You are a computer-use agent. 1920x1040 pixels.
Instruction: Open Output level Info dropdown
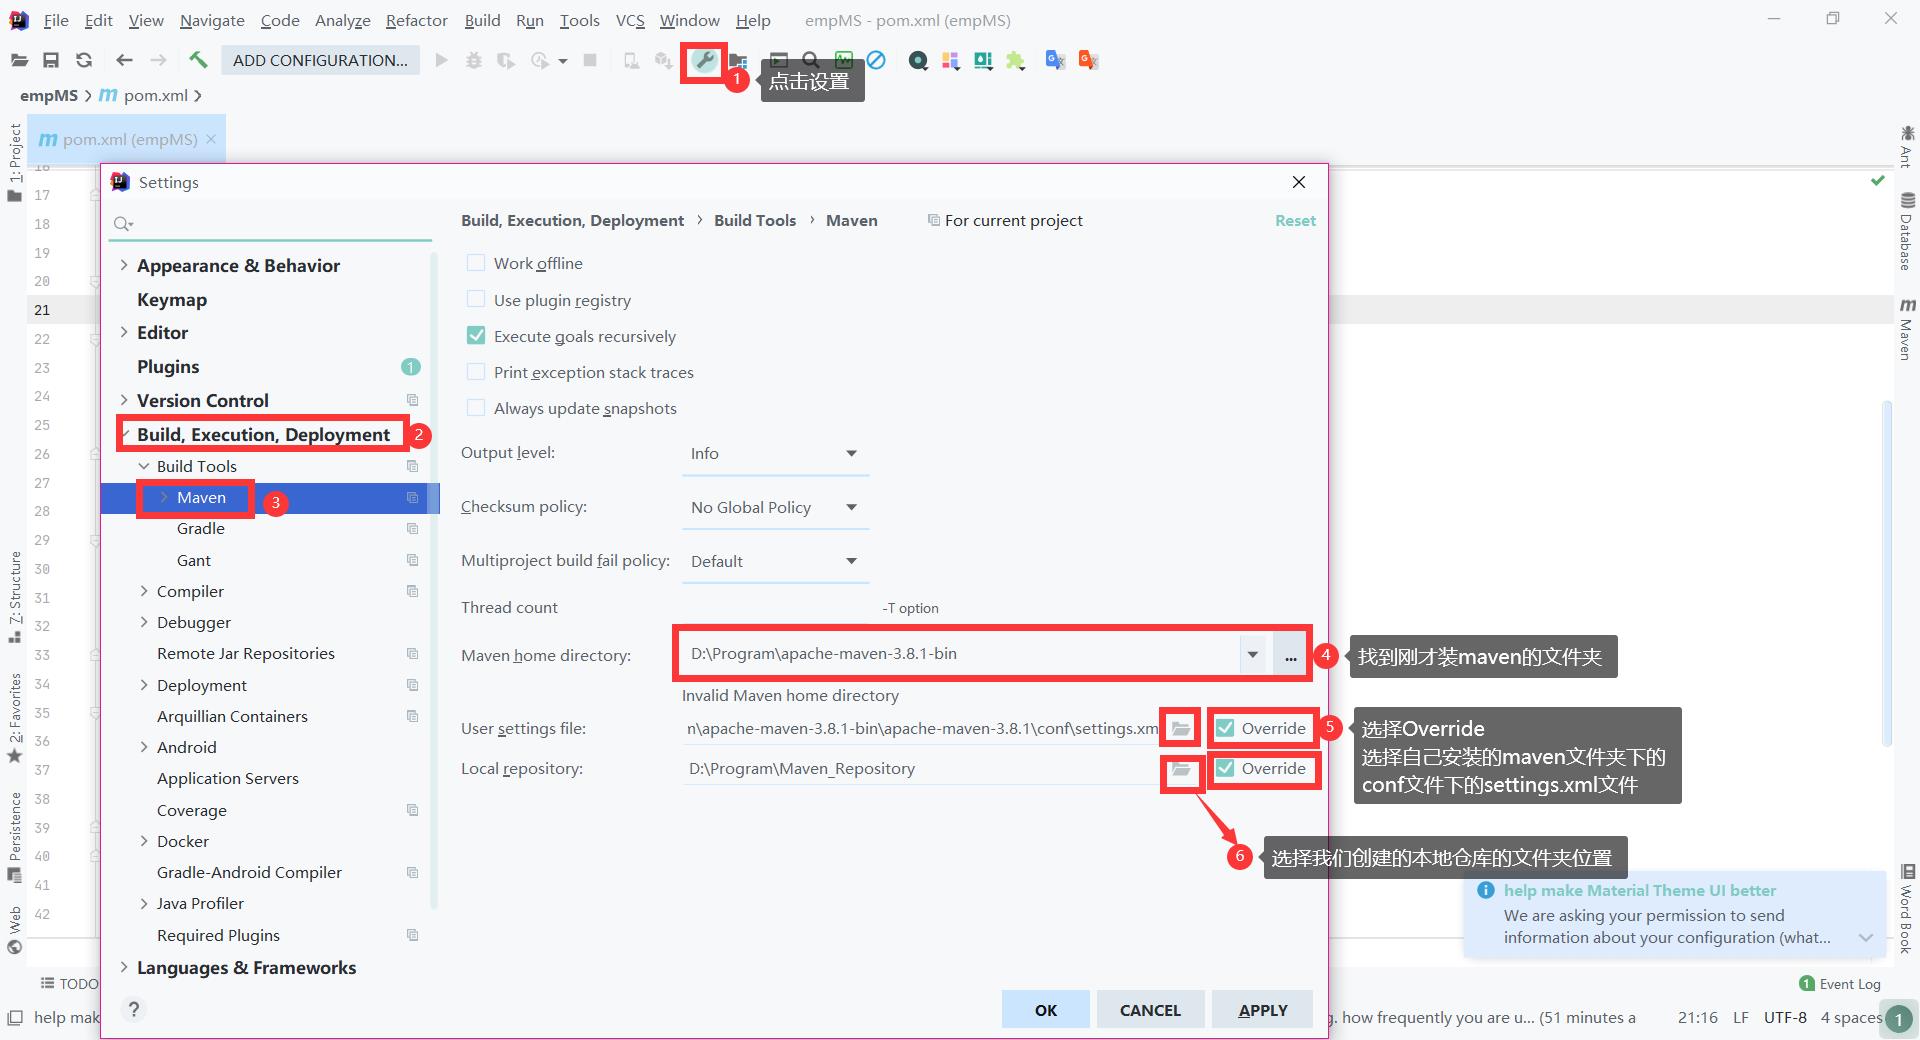[775, 454]
